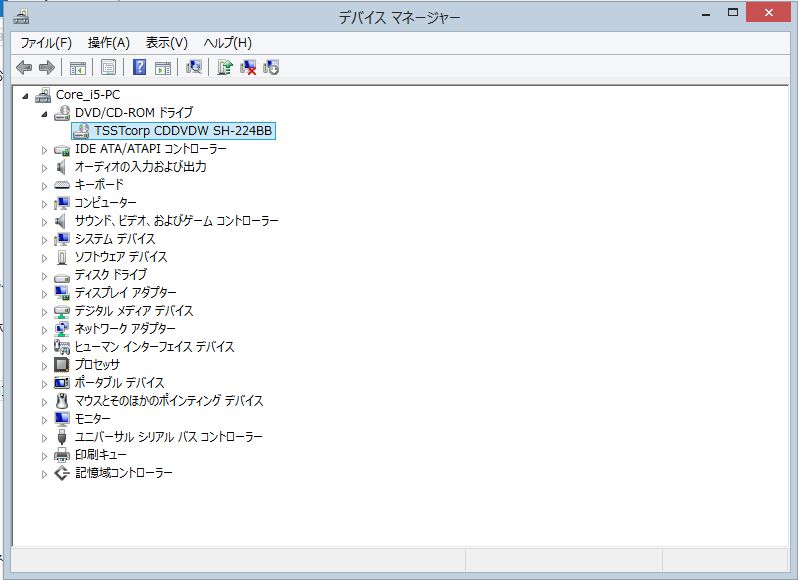This screenshot has width=798, height=580.
Task: Expand the ディスク ドライブ node
Action: tap(44, 276)
